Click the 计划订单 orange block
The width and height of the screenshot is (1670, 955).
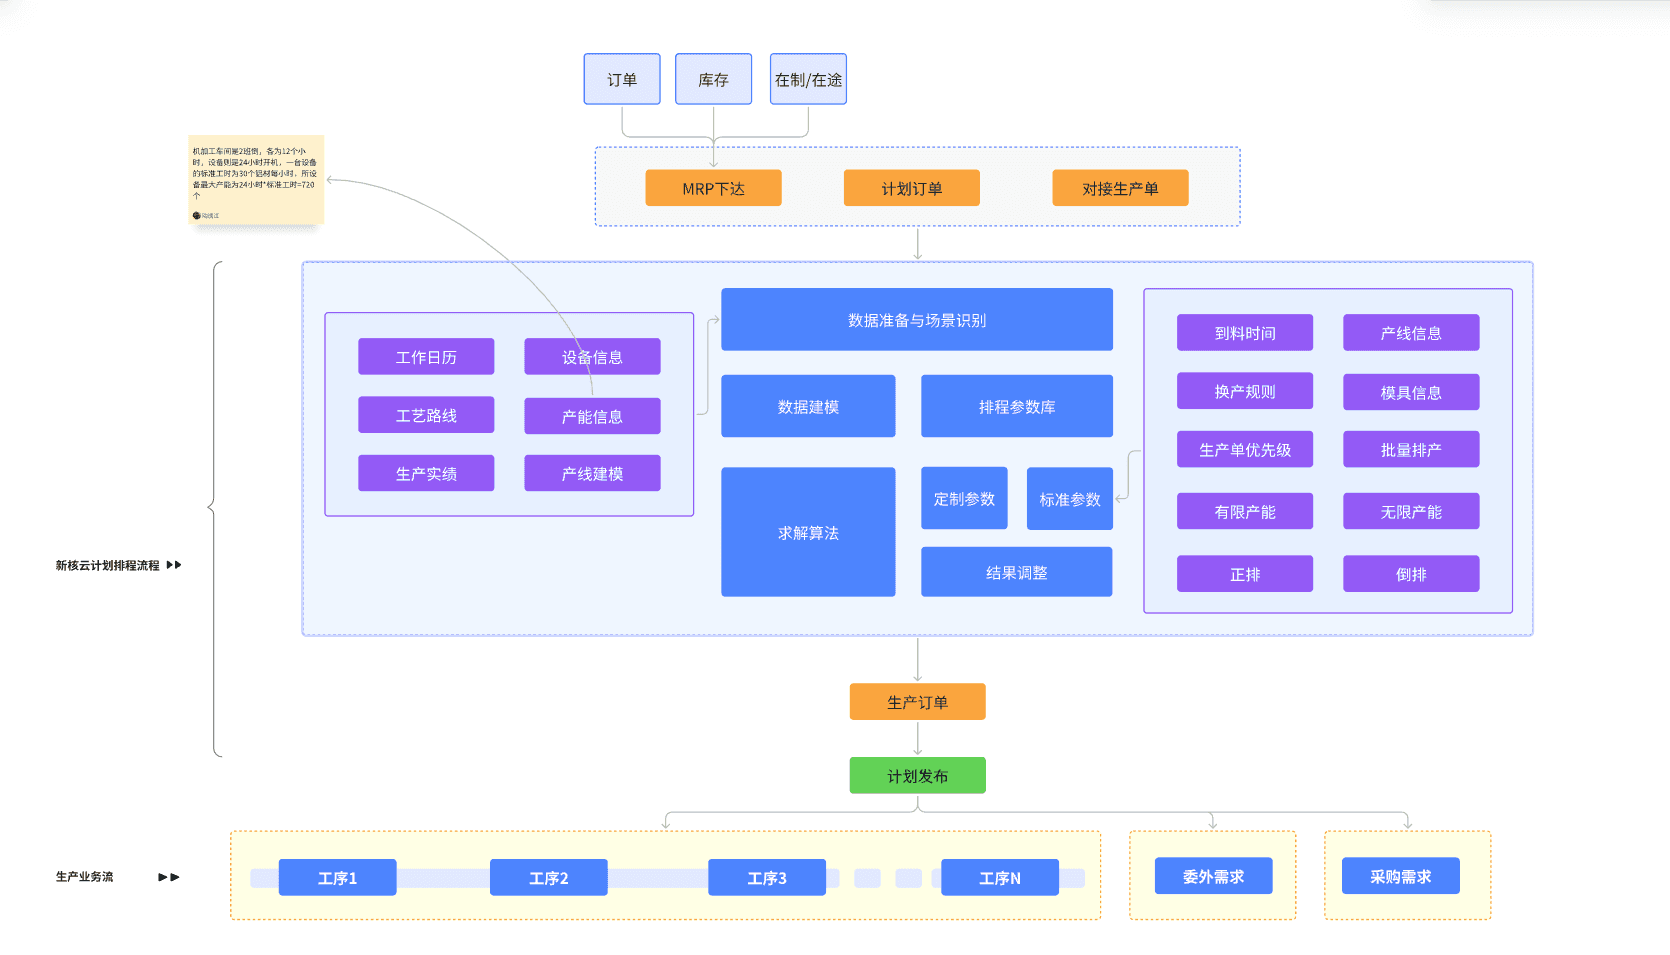(x=911, y=188)
